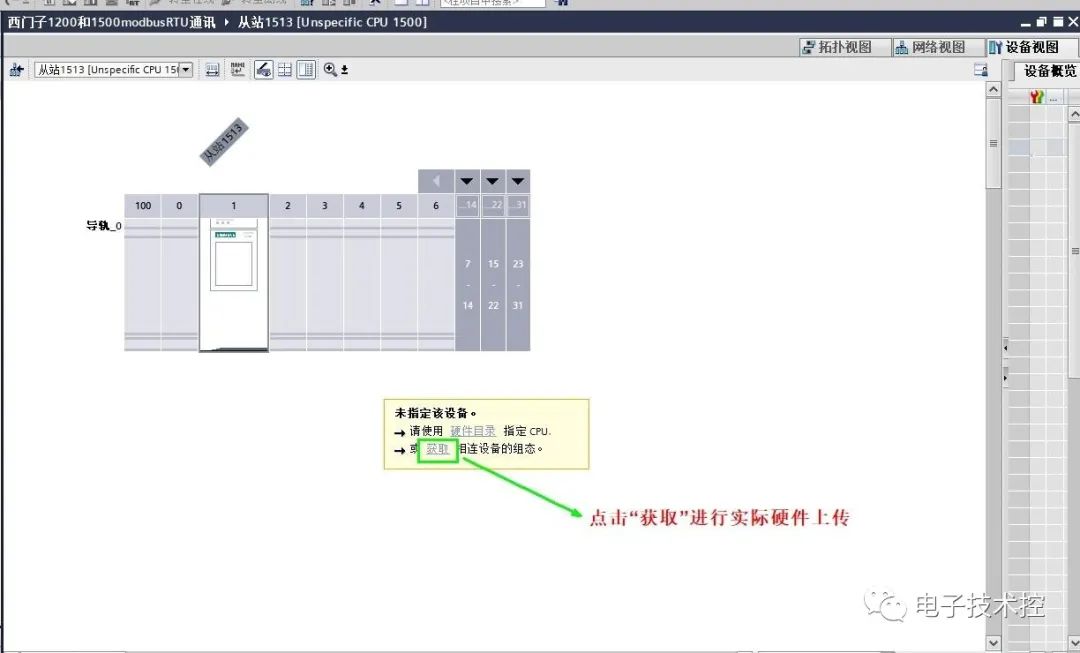Click the collapsed slot range 7 - 14 column

[467, 284]
